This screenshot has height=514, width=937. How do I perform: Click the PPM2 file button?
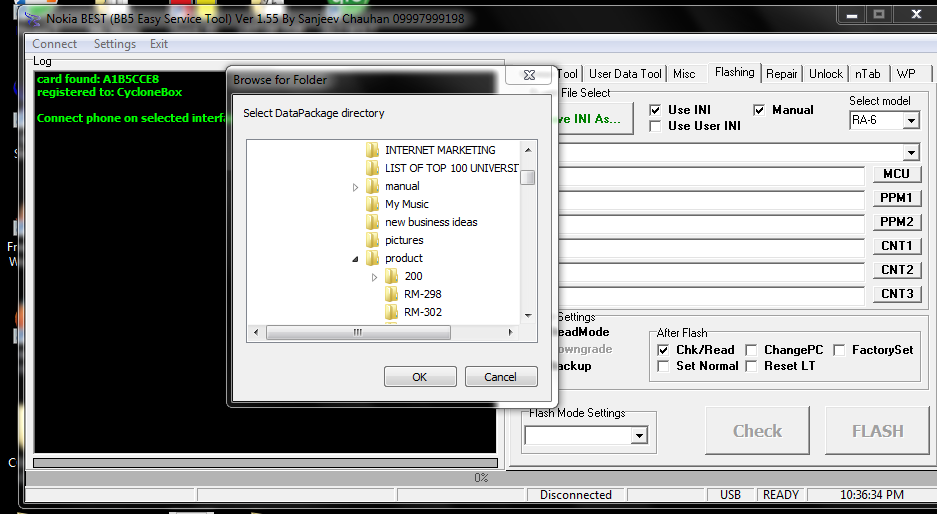896,222
